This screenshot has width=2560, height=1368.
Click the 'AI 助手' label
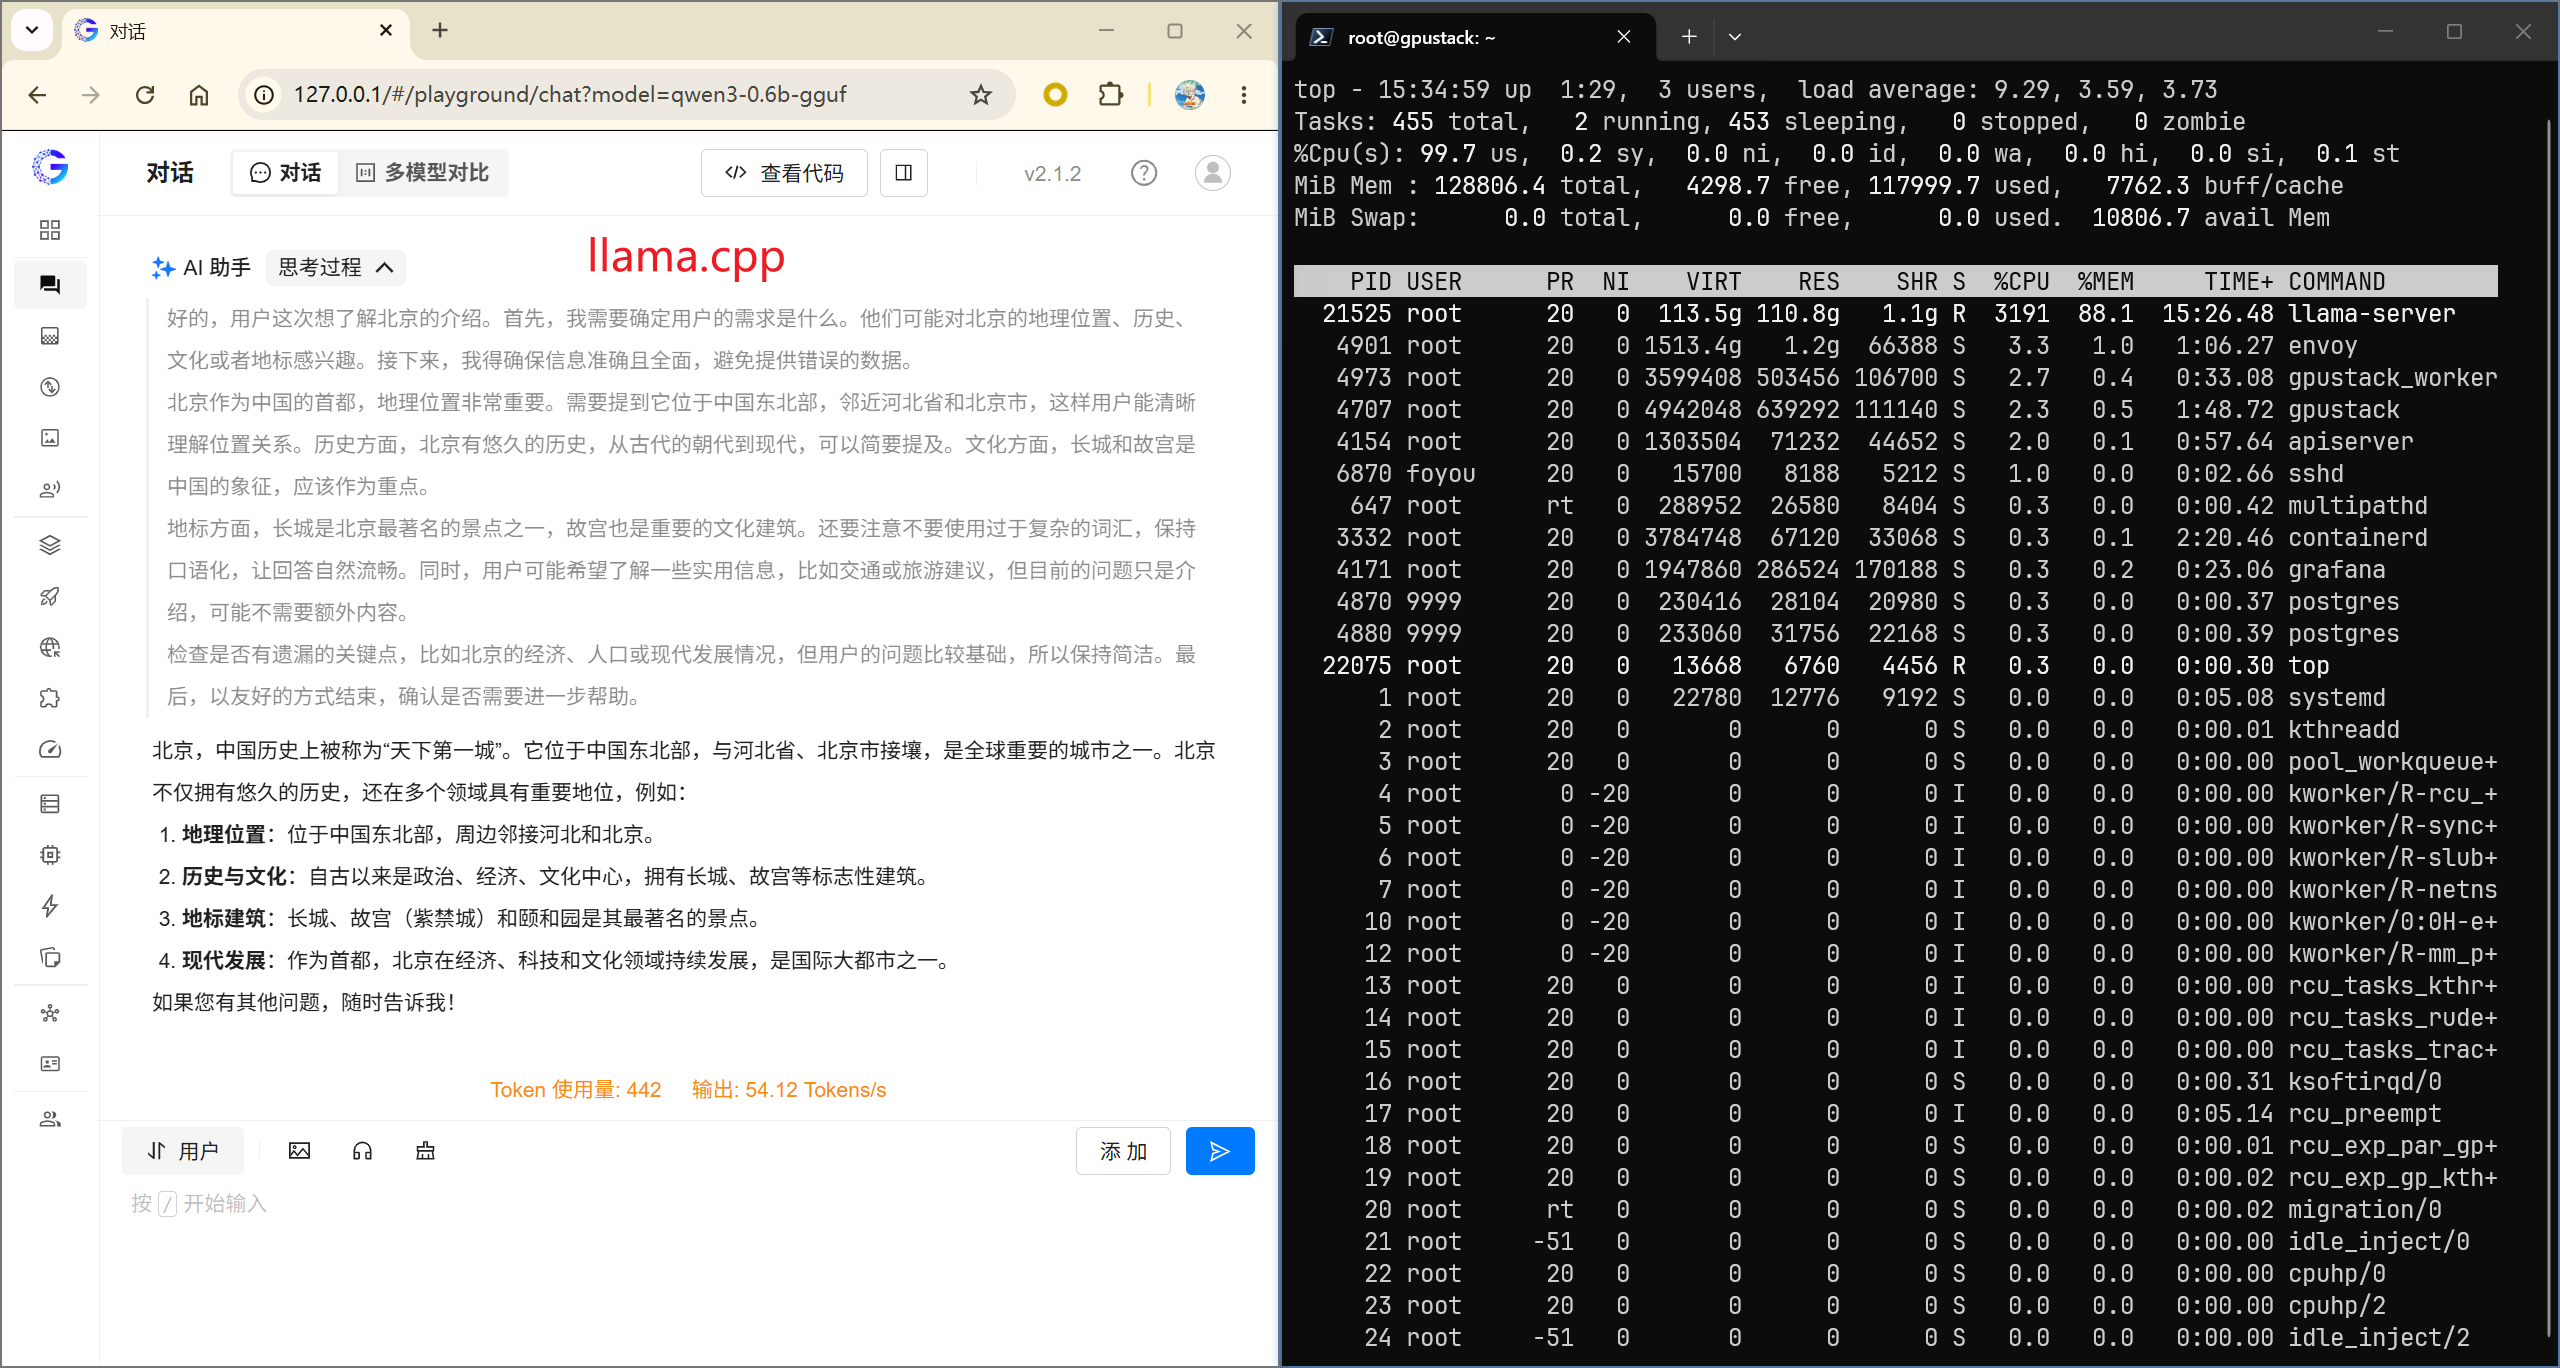(217, 267)
